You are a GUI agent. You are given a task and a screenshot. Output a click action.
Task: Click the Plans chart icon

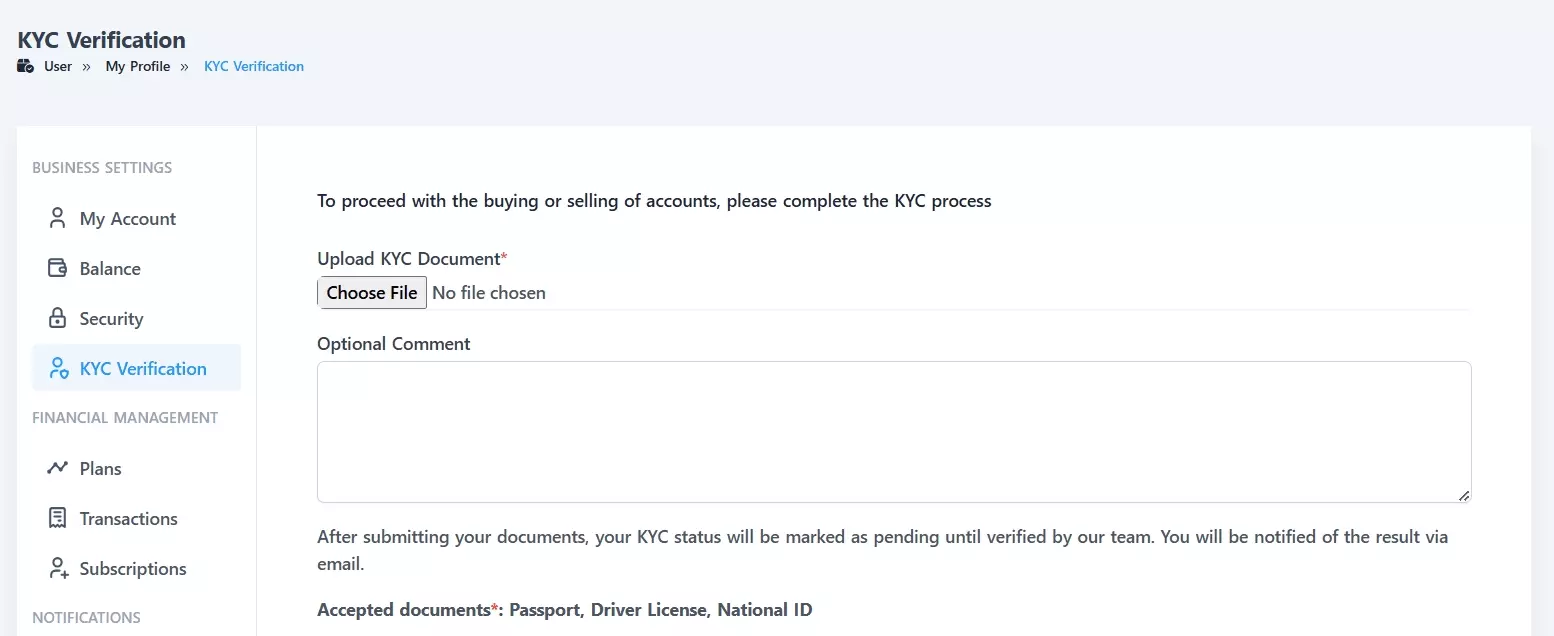point(58,468)
